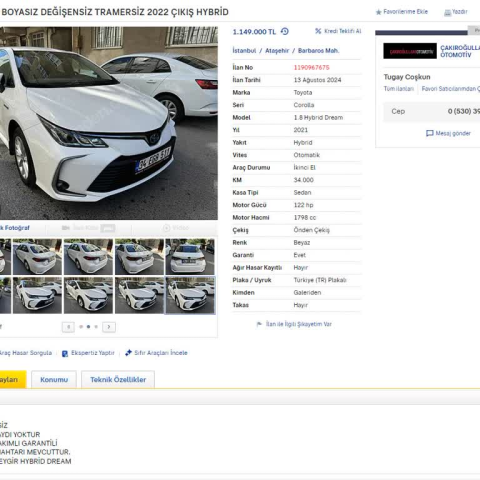
Task: Click İstanbul in location breadcrumb
Action: (x=244, y=51)
